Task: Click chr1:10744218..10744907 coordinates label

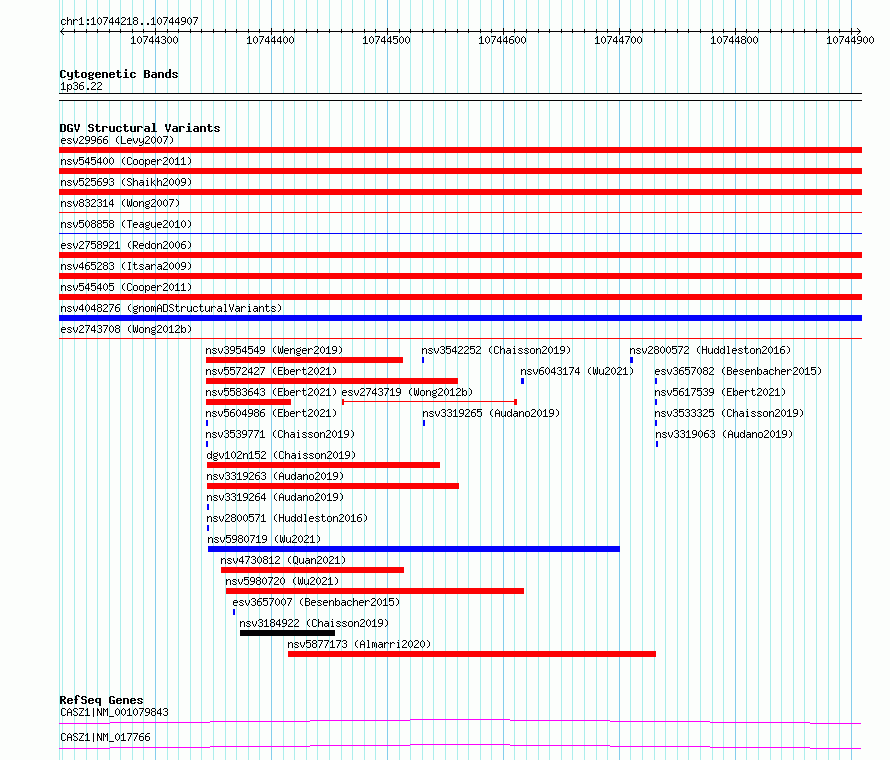Action: [x=129, y=21]
